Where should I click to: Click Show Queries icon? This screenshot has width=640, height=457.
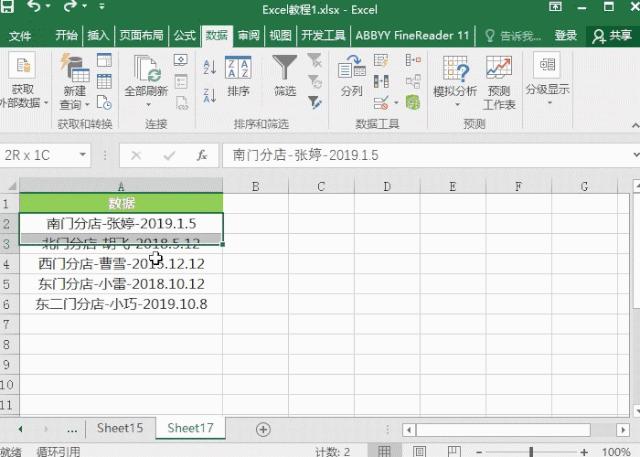(104, 60)
